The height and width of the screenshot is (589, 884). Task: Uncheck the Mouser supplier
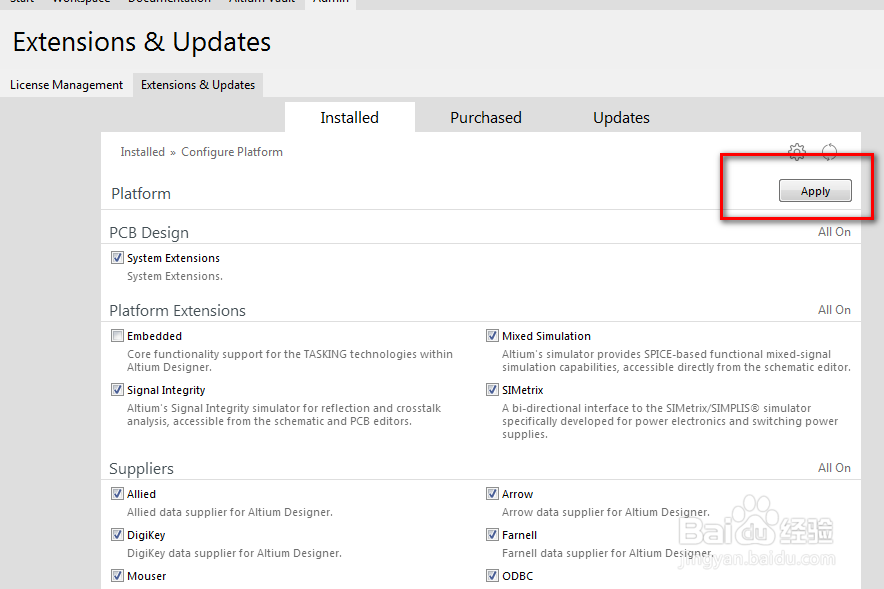pos(117,575)
